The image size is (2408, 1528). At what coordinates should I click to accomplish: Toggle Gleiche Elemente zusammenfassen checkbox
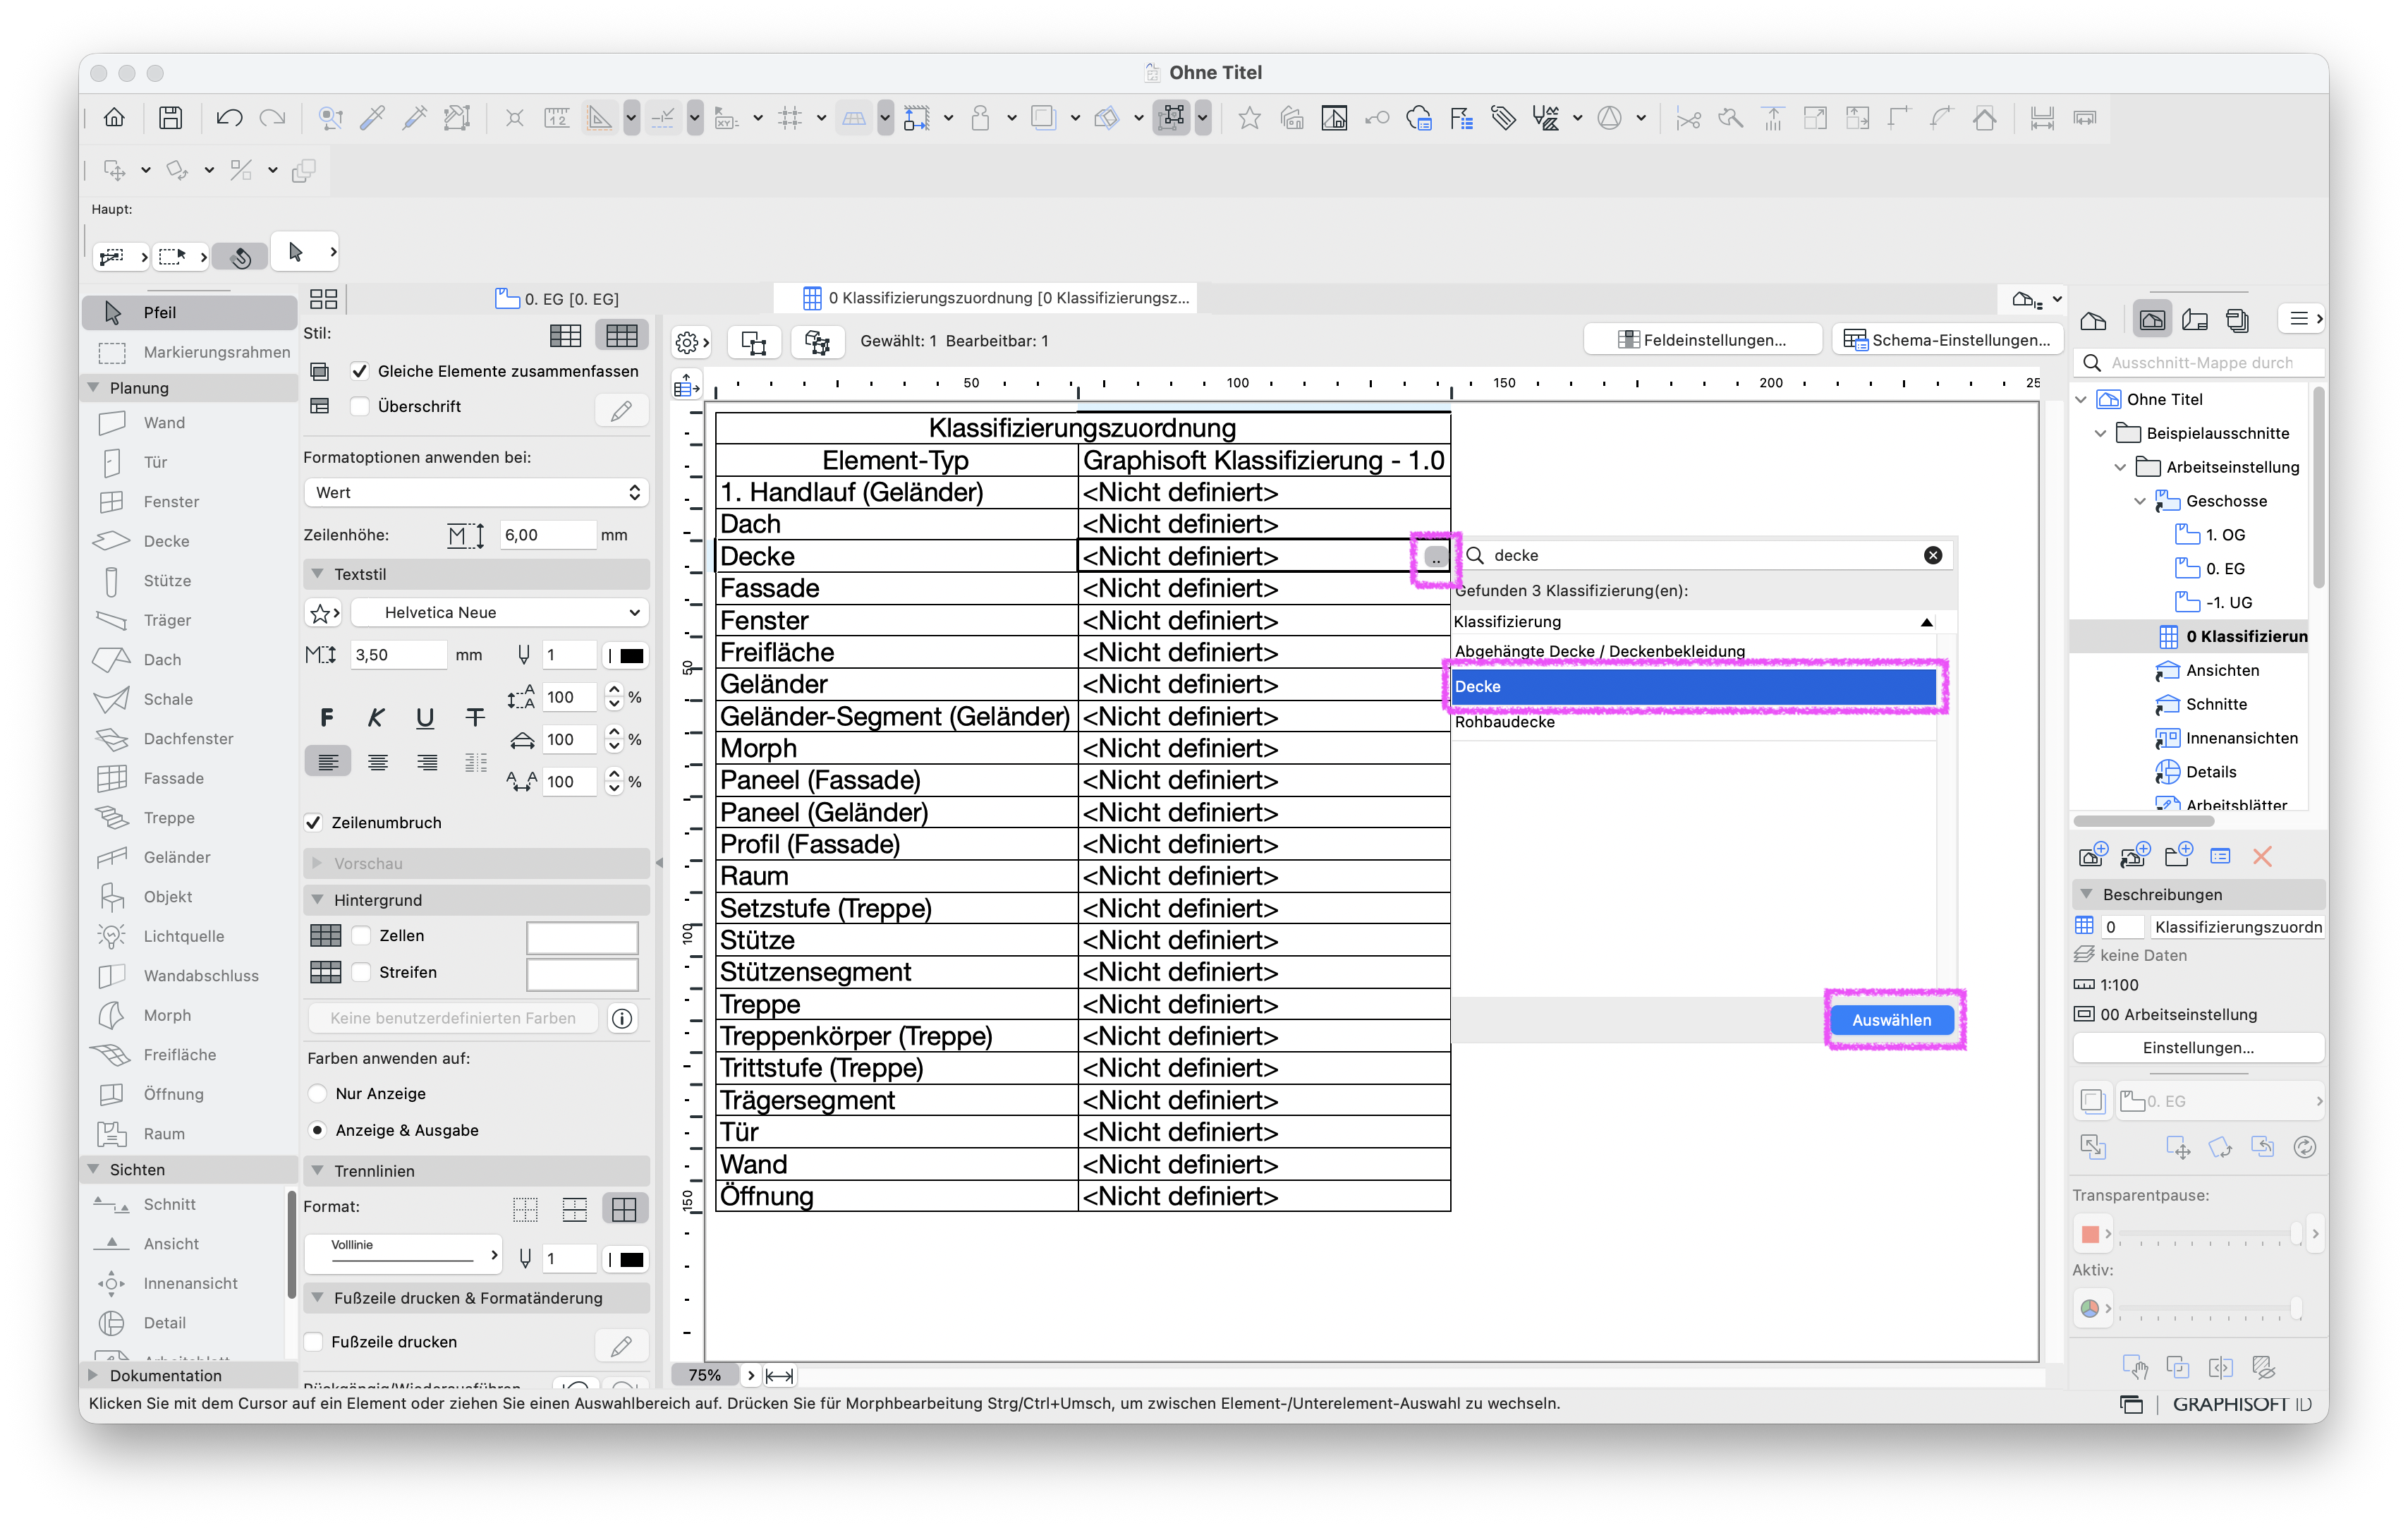coord(360,371)
